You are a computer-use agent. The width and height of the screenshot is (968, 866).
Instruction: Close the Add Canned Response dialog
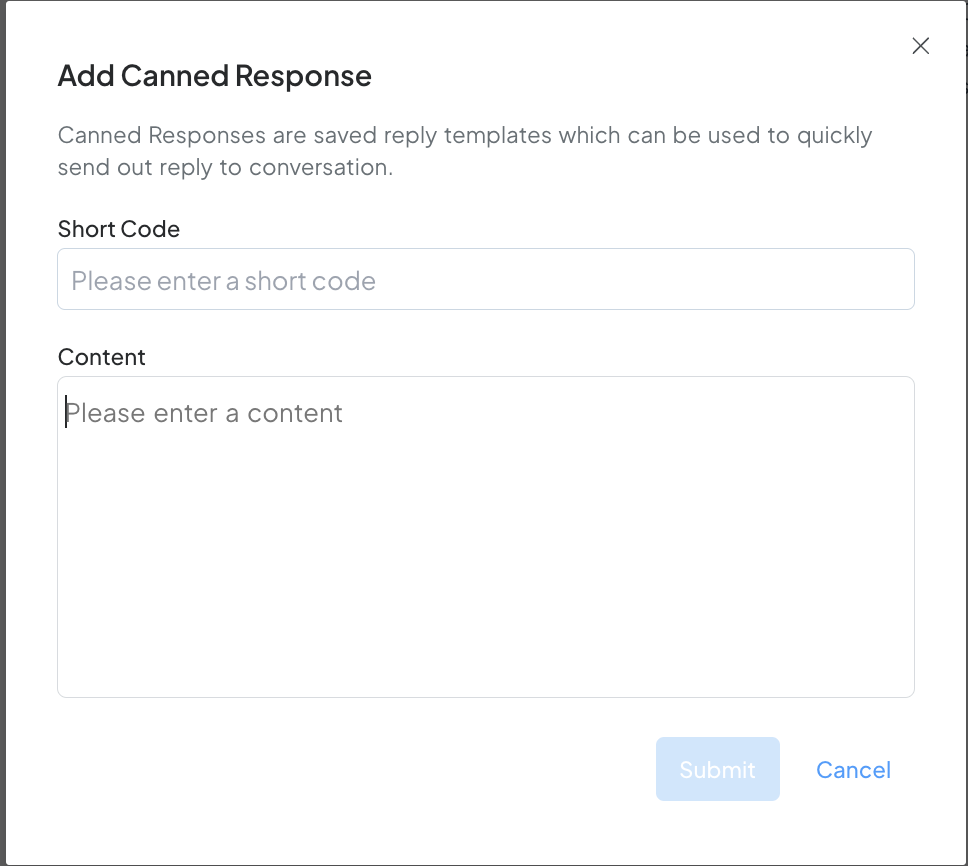click(921, 46)
